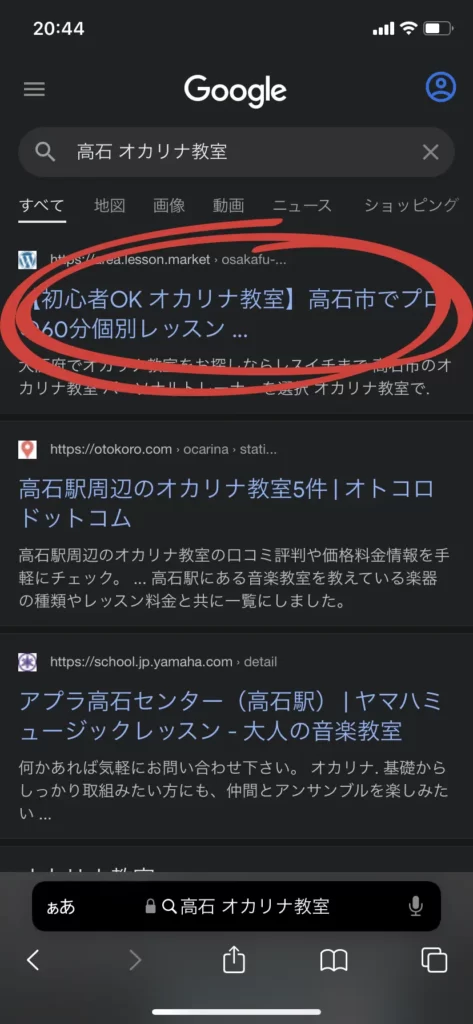The width and height of the screenshot is (473, 1024).
Task: Select the 動画 tab
Action: click(229, 206)
